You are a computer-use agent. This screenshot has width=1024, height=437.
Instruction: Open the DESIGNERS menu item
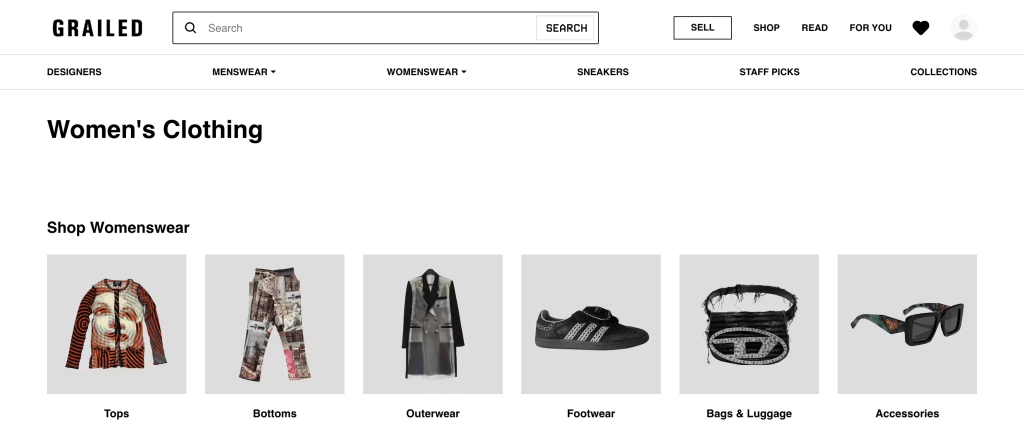74,72
